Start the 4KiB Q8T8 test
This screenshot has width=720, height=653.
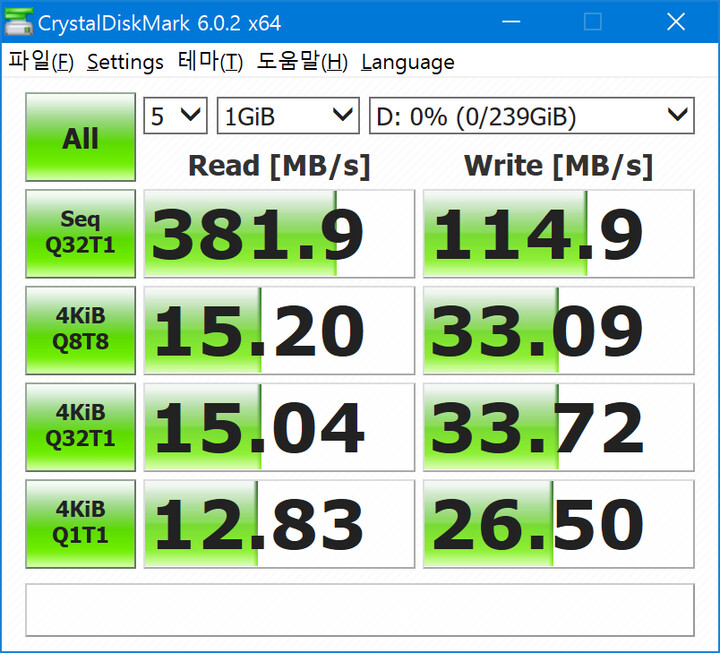pyautogui.click(x=80, y=330)
